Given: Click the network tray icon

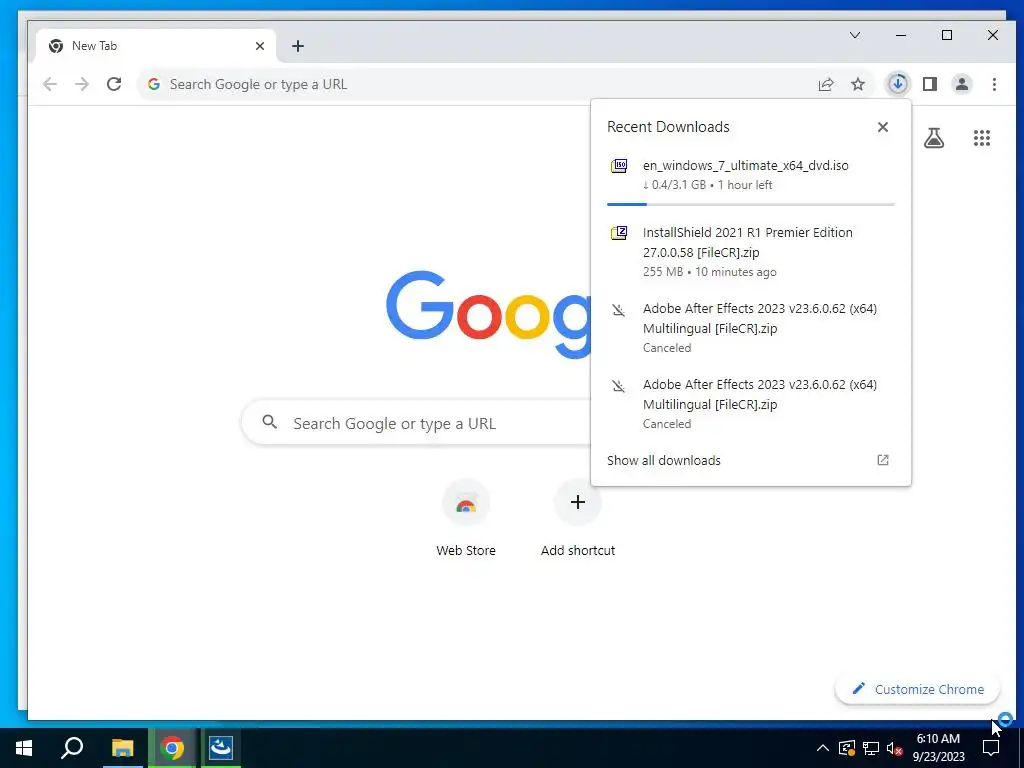Looking at the screenshot, I should coord(871,748).
